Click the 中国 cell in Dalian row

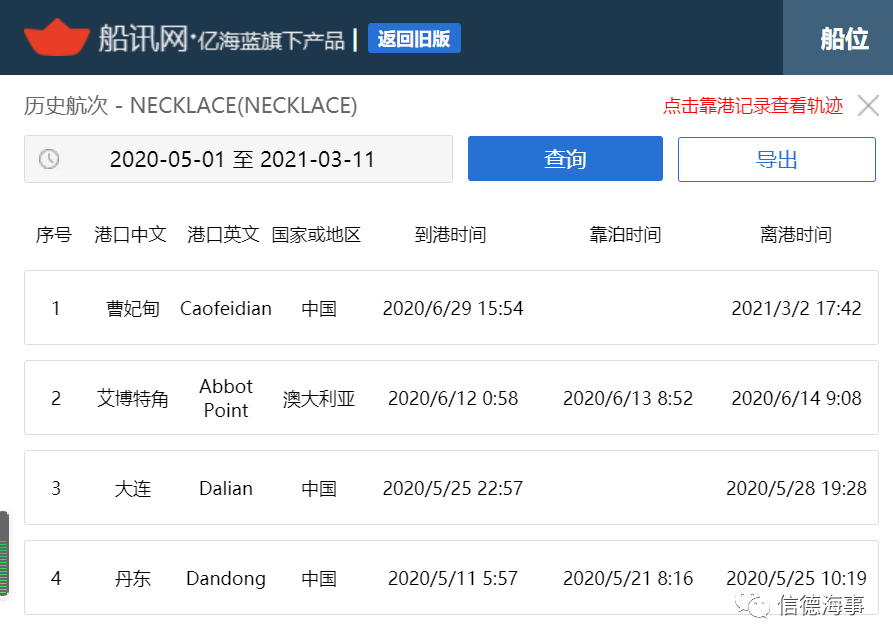coord(319,488)
